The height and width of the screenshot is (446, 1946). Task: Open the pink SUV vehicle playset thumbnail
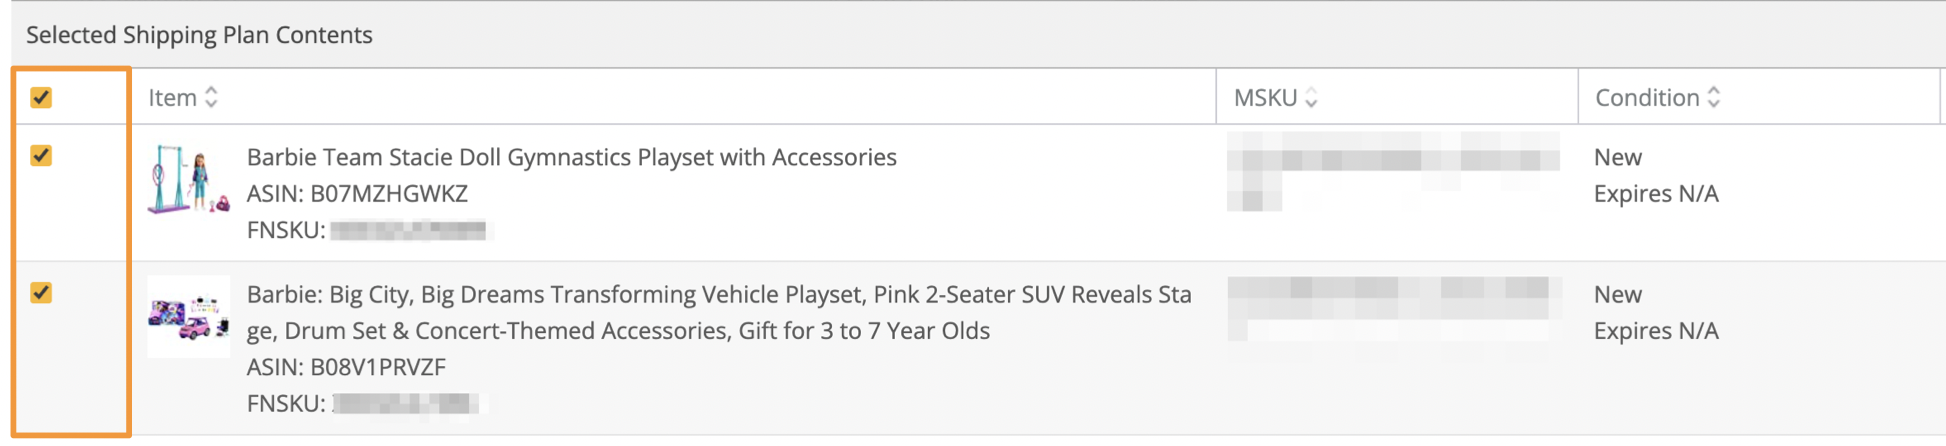pyautogui.click(x=189, y=317)
